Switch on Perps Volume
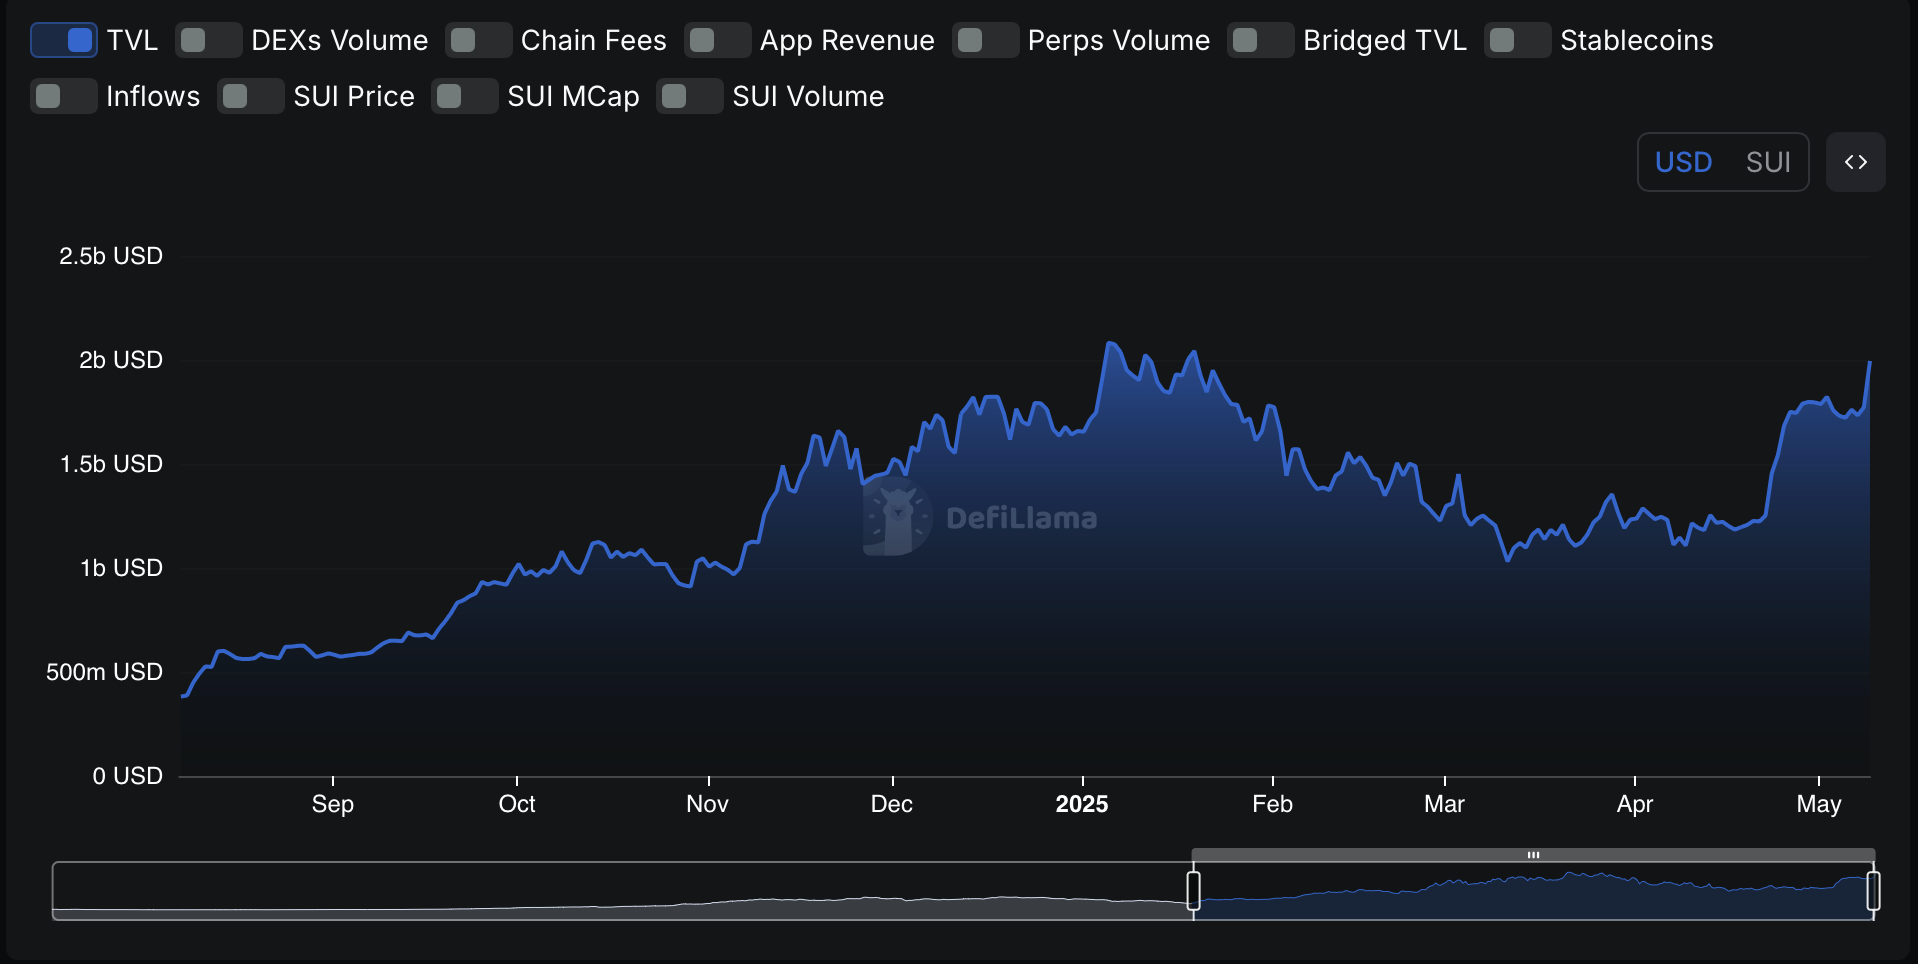Image resolution: width=1918 pixels, height=964 pixels. click(986, 40)
